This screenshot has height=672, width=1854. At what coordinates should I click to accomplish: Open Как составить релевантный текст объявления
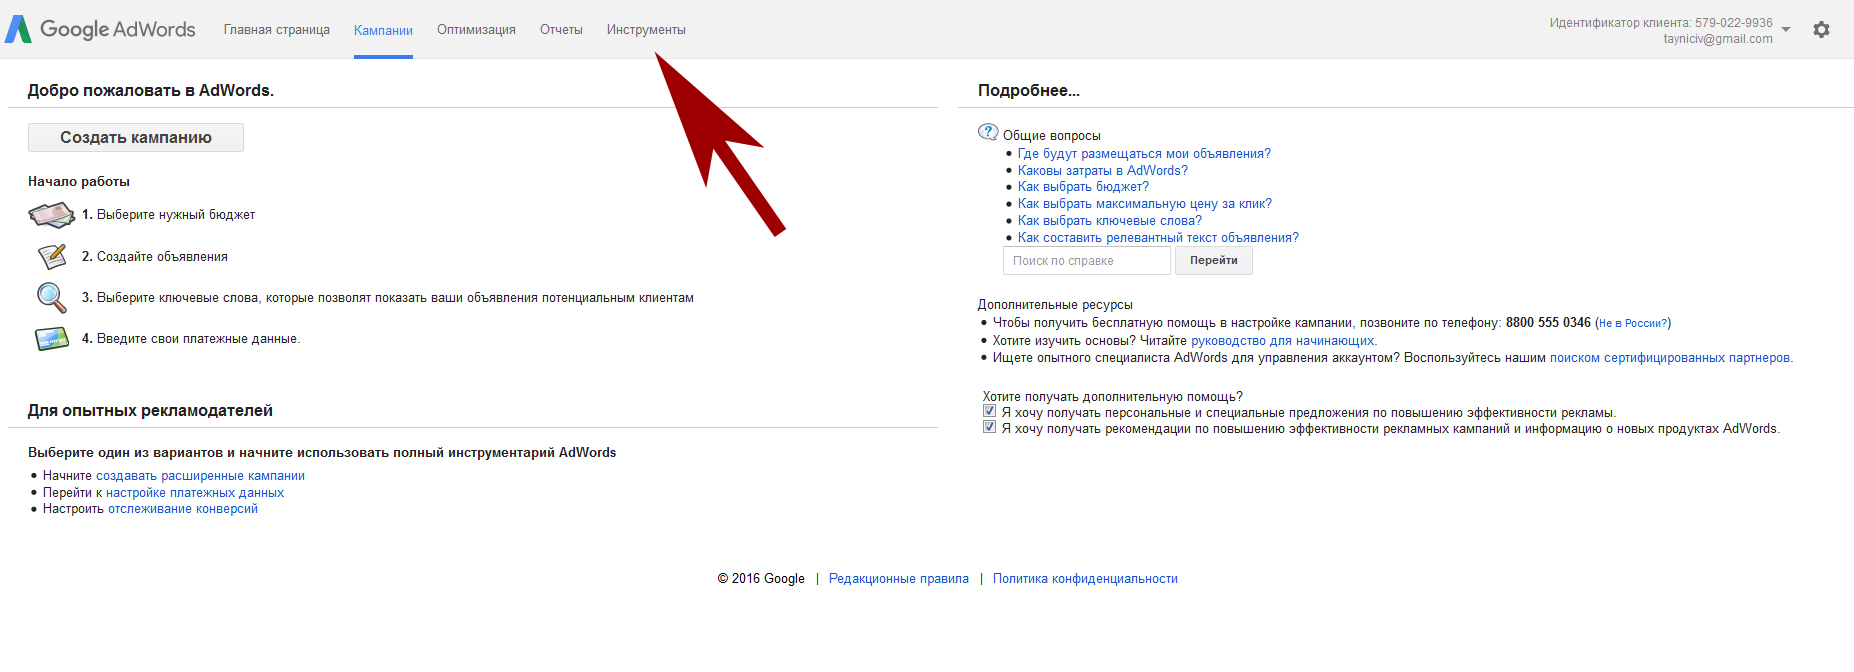click(x=1158, y=238)
